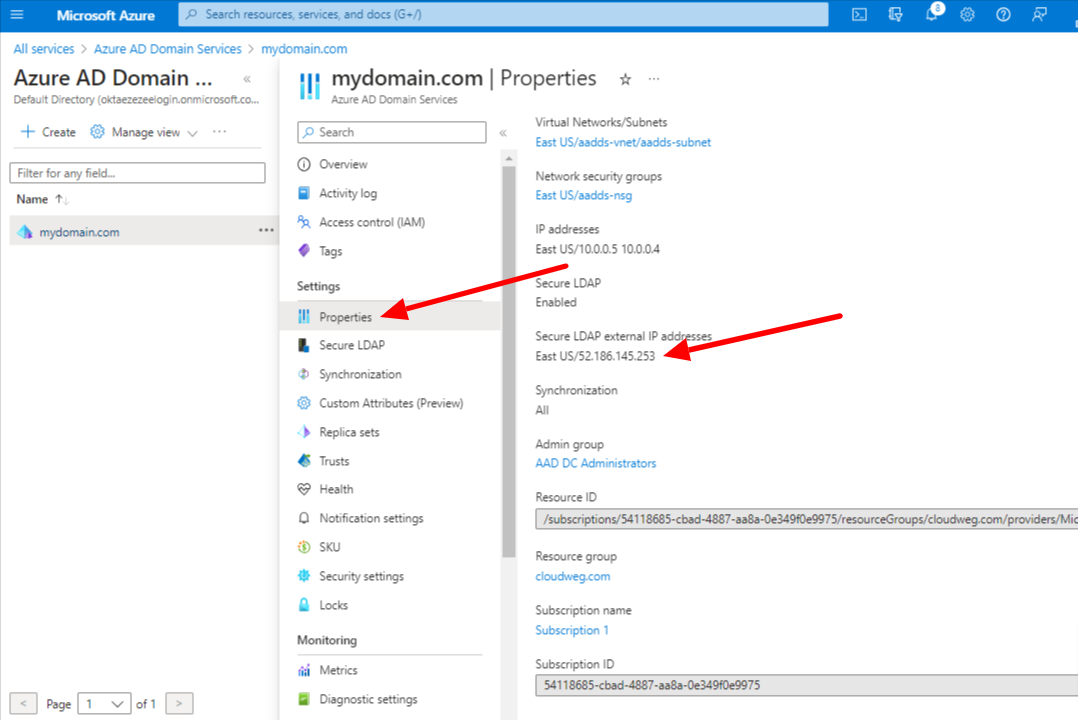Open Security settings
The width and height of the screenshot is (1078, 720).
pyautogui.click(x=361, y=576)
